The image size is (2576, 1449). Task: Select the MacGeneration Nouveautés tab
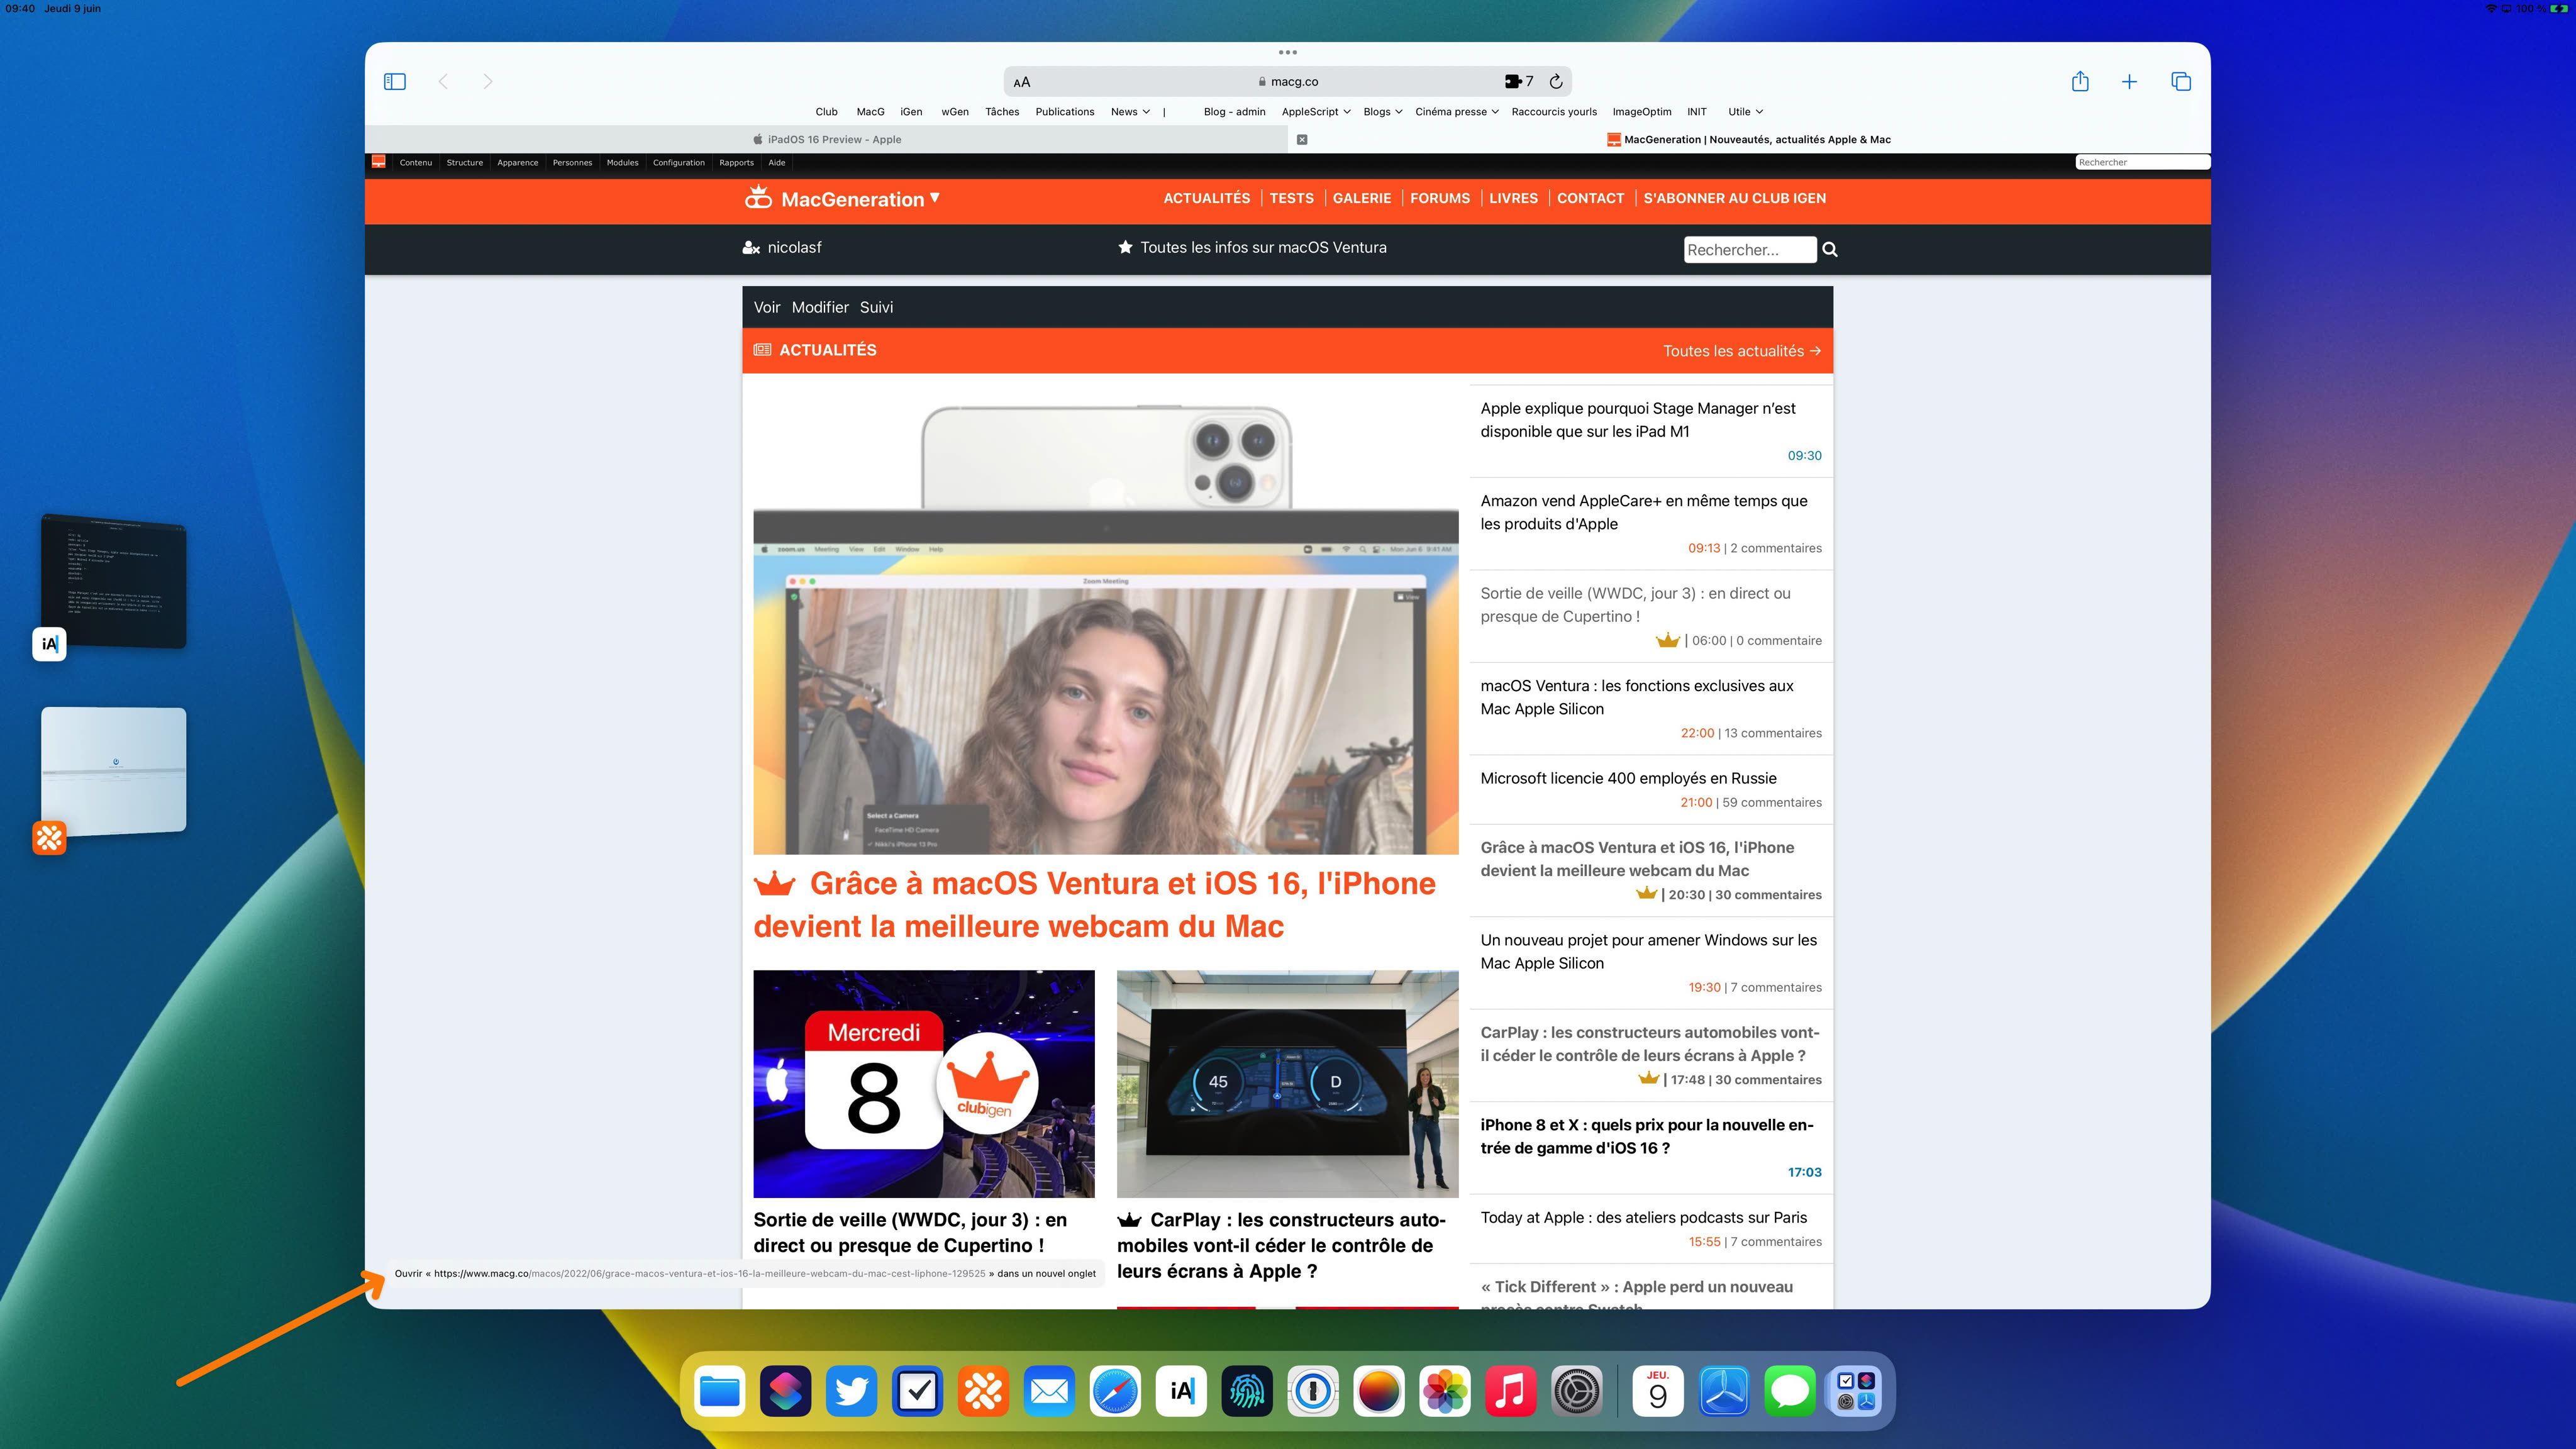pos(1749,139)
